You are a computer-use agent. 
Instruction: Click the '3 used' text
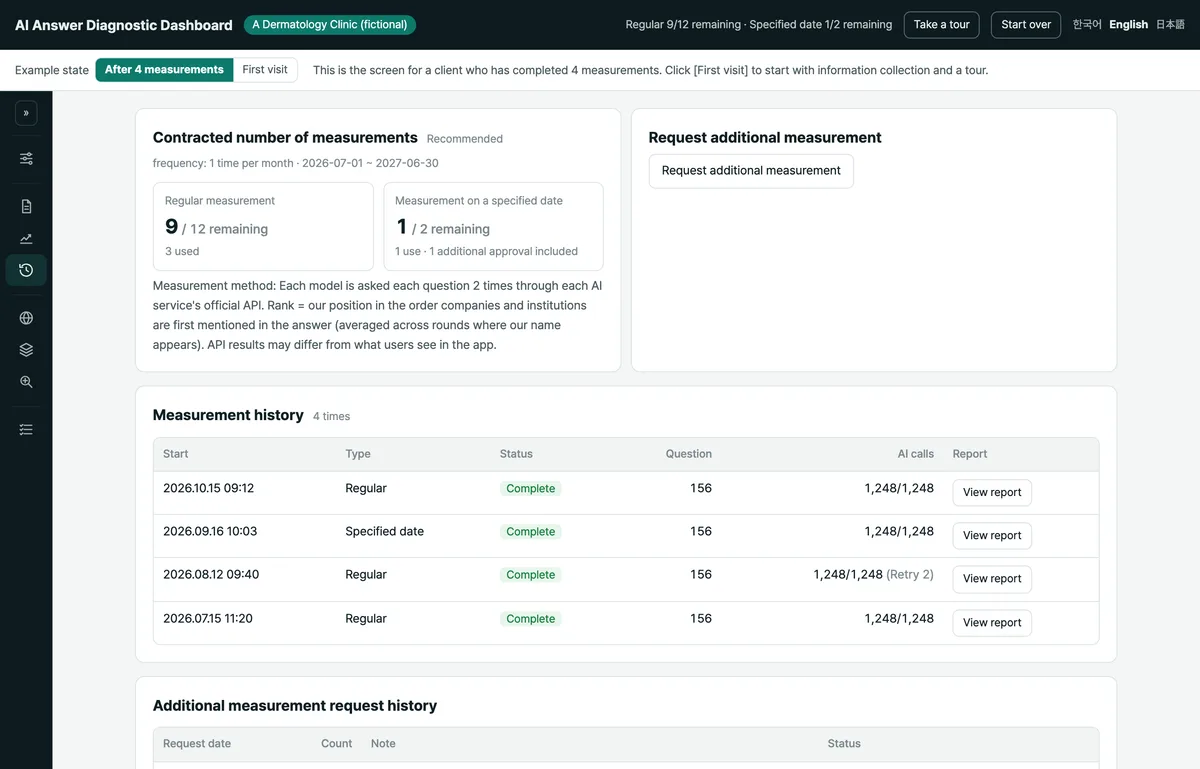(x=182, y=252)
